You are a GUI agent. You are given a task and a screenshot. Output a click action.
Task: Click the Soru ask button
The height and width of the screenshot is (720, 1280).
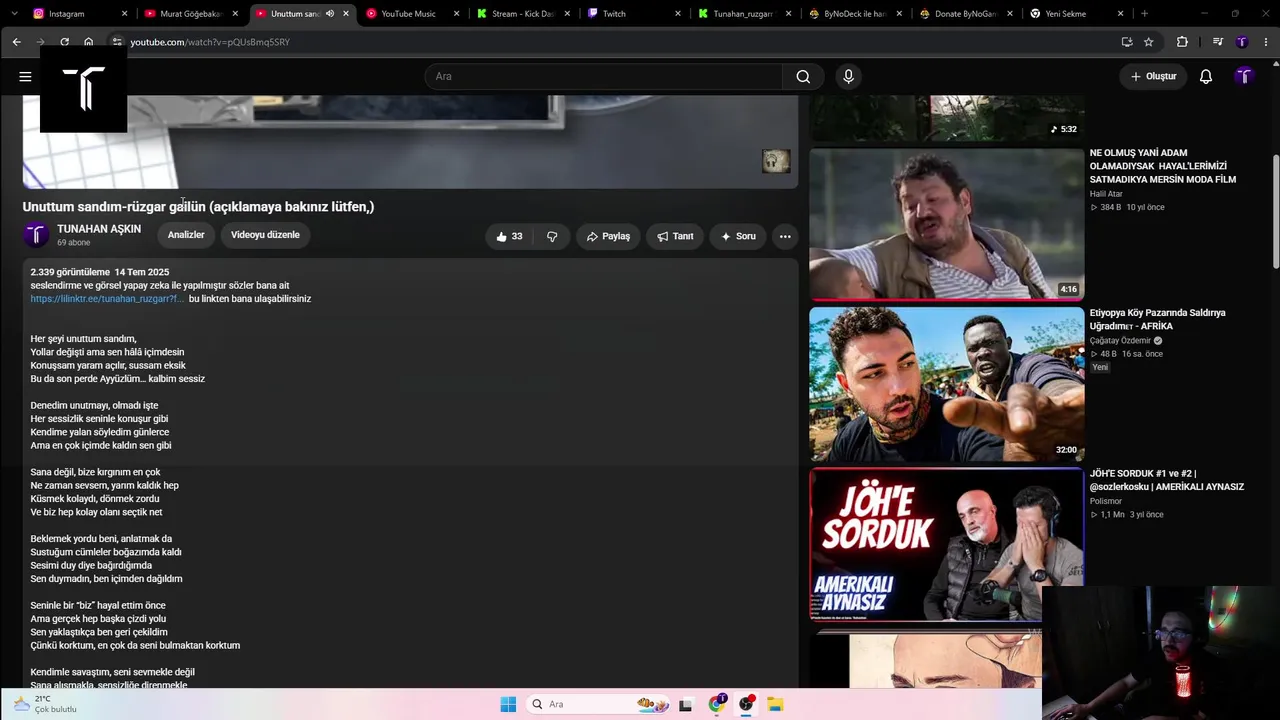(x=738, y=236)
